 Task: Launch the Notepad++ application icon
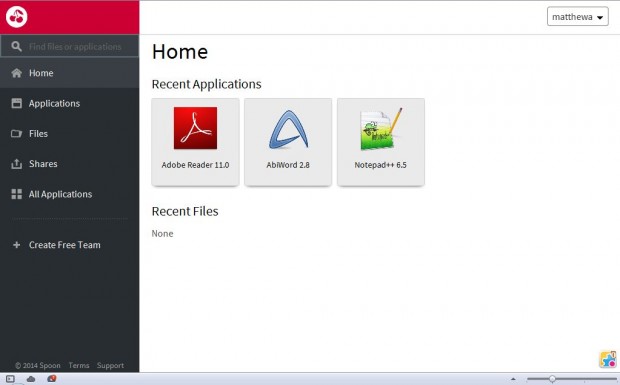(x=381, y=129)
